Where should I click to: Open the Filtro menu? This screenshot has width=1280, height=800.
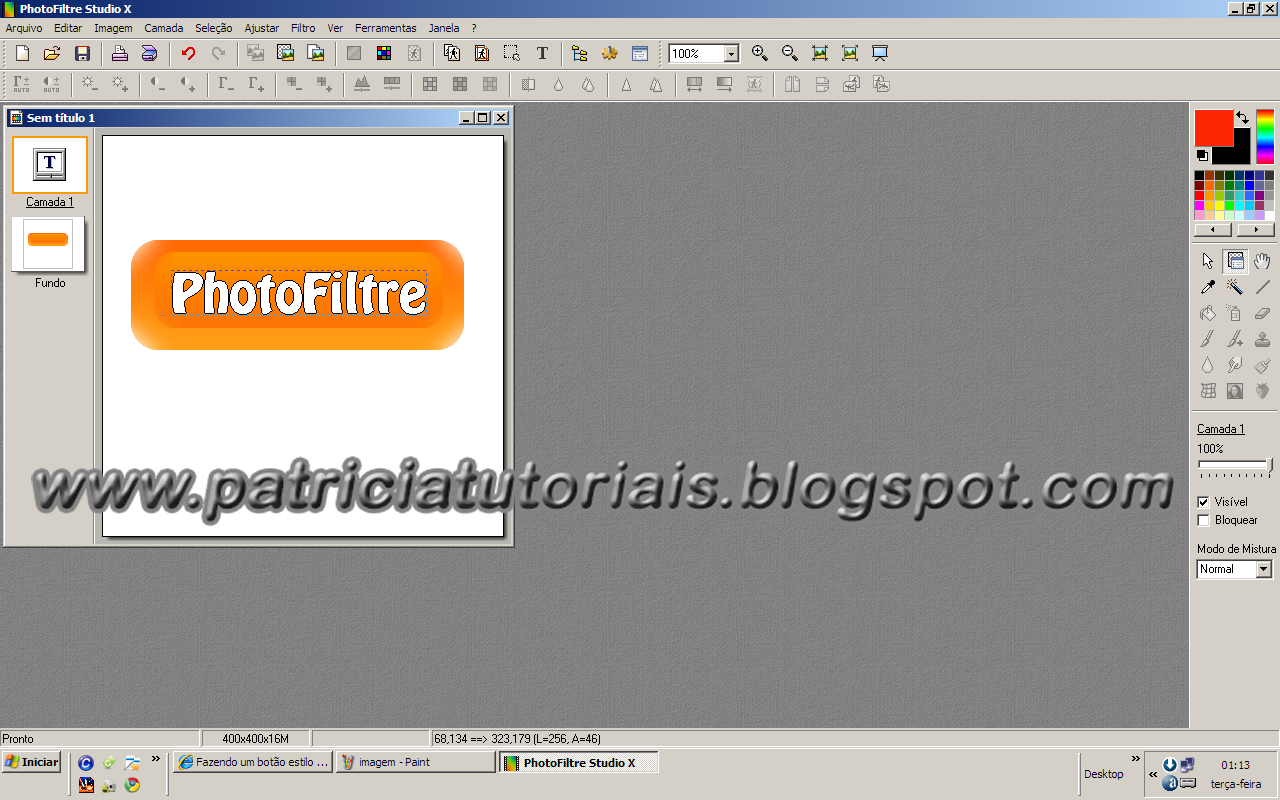point(302,27)
